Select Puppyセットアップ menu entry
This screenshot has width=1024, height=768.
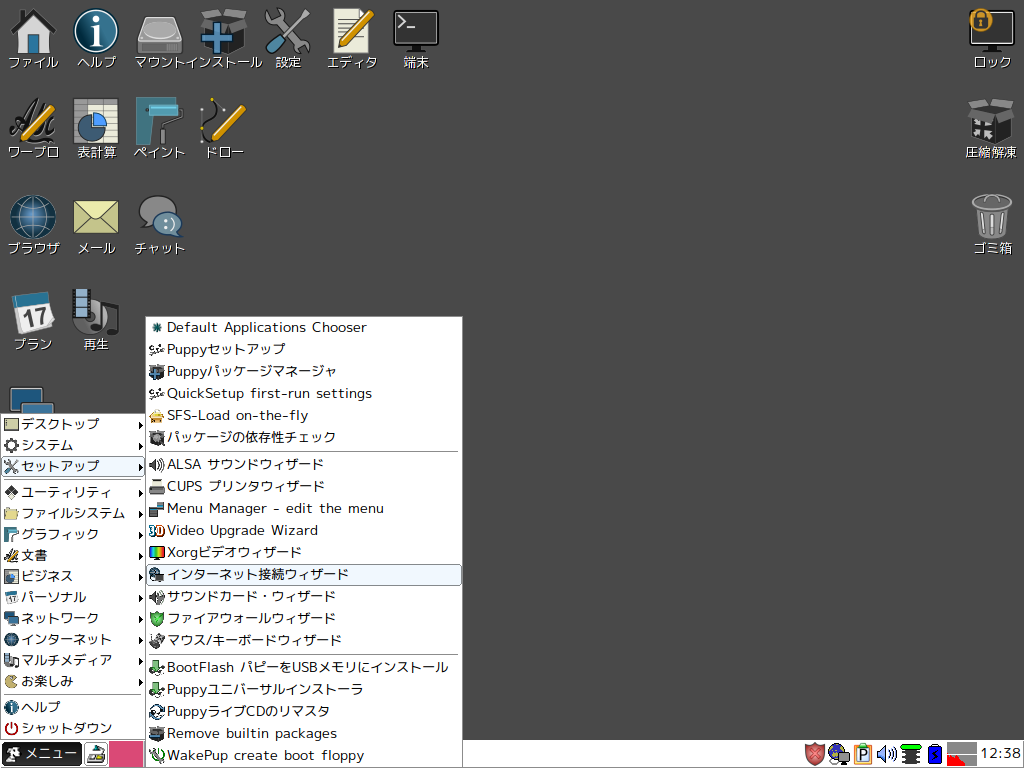click(304, 349)
